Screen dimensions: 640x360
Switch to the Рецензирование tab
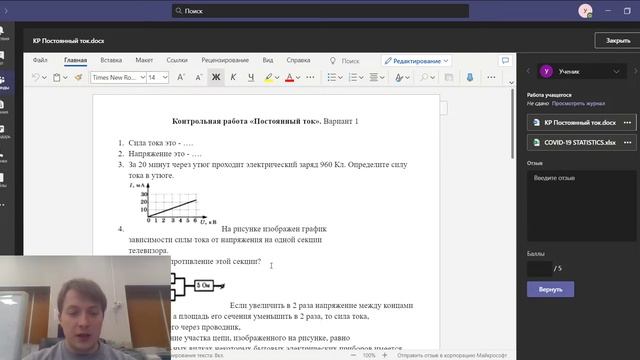pyautogui.click(x=225, y=60)
